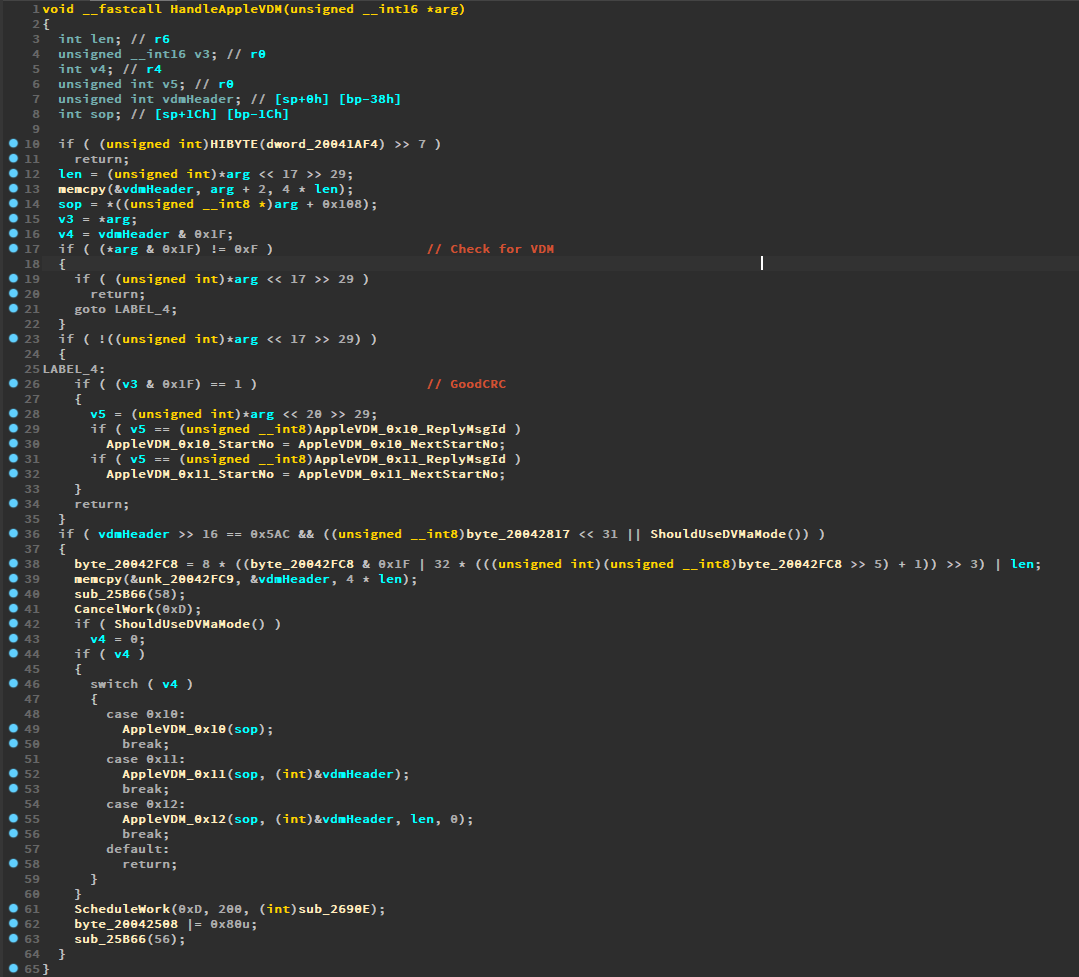Toggle breakpoint dot on closing line 65
This screenshot has height=977, width=1079.
(x=13, y=968)
